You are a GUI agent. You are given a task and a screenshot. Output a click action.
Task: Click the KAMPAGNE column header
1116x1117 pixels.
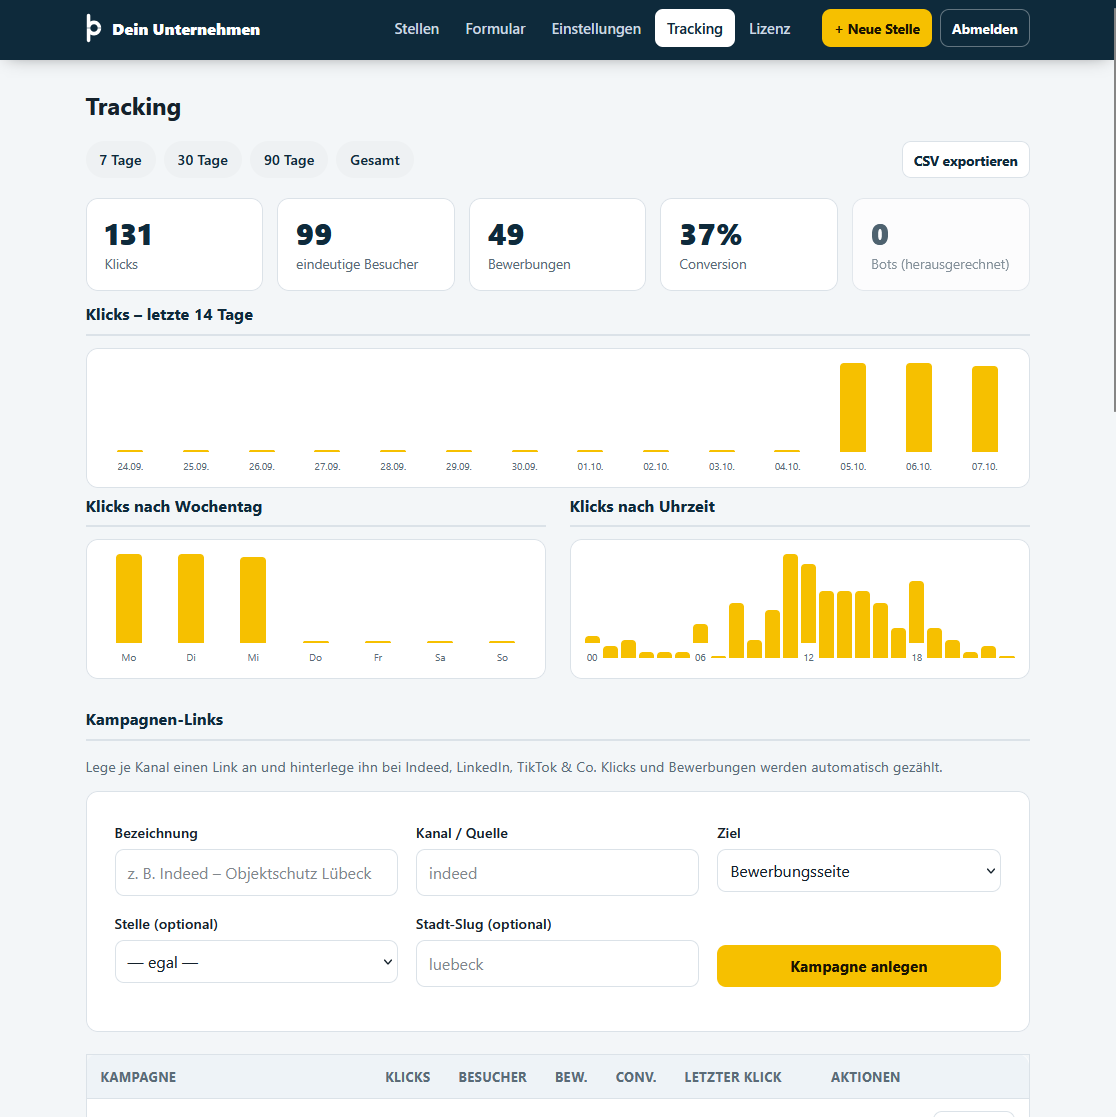click(138, 1077)
